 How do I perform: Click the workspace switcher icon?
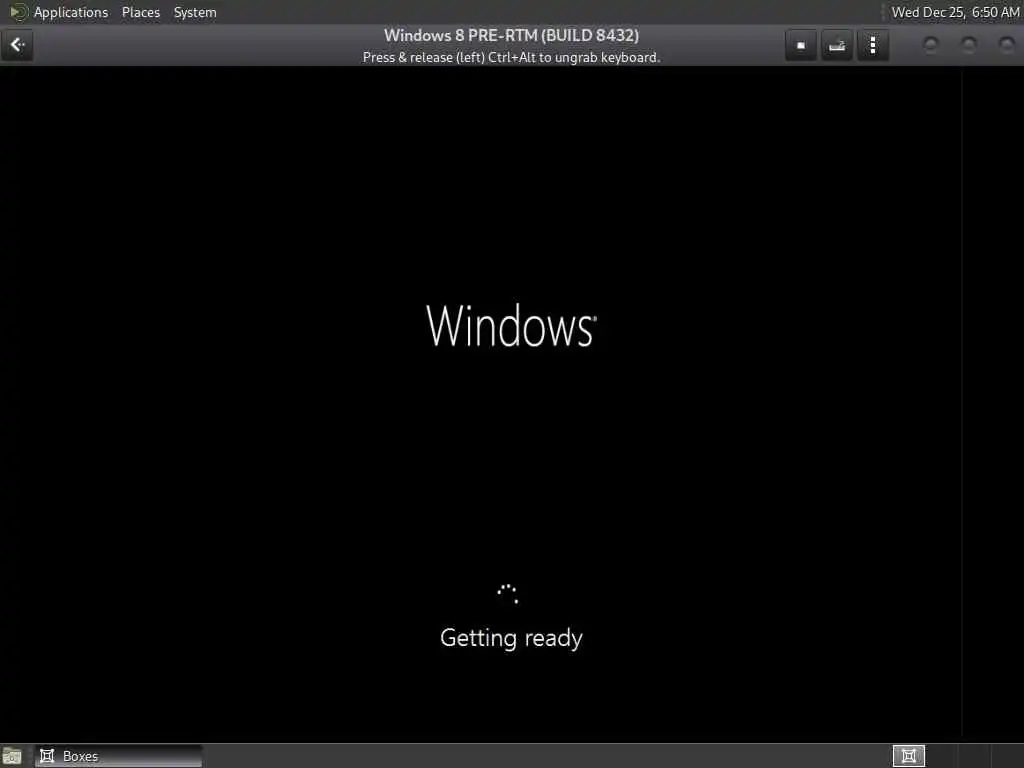click(908, 756)
